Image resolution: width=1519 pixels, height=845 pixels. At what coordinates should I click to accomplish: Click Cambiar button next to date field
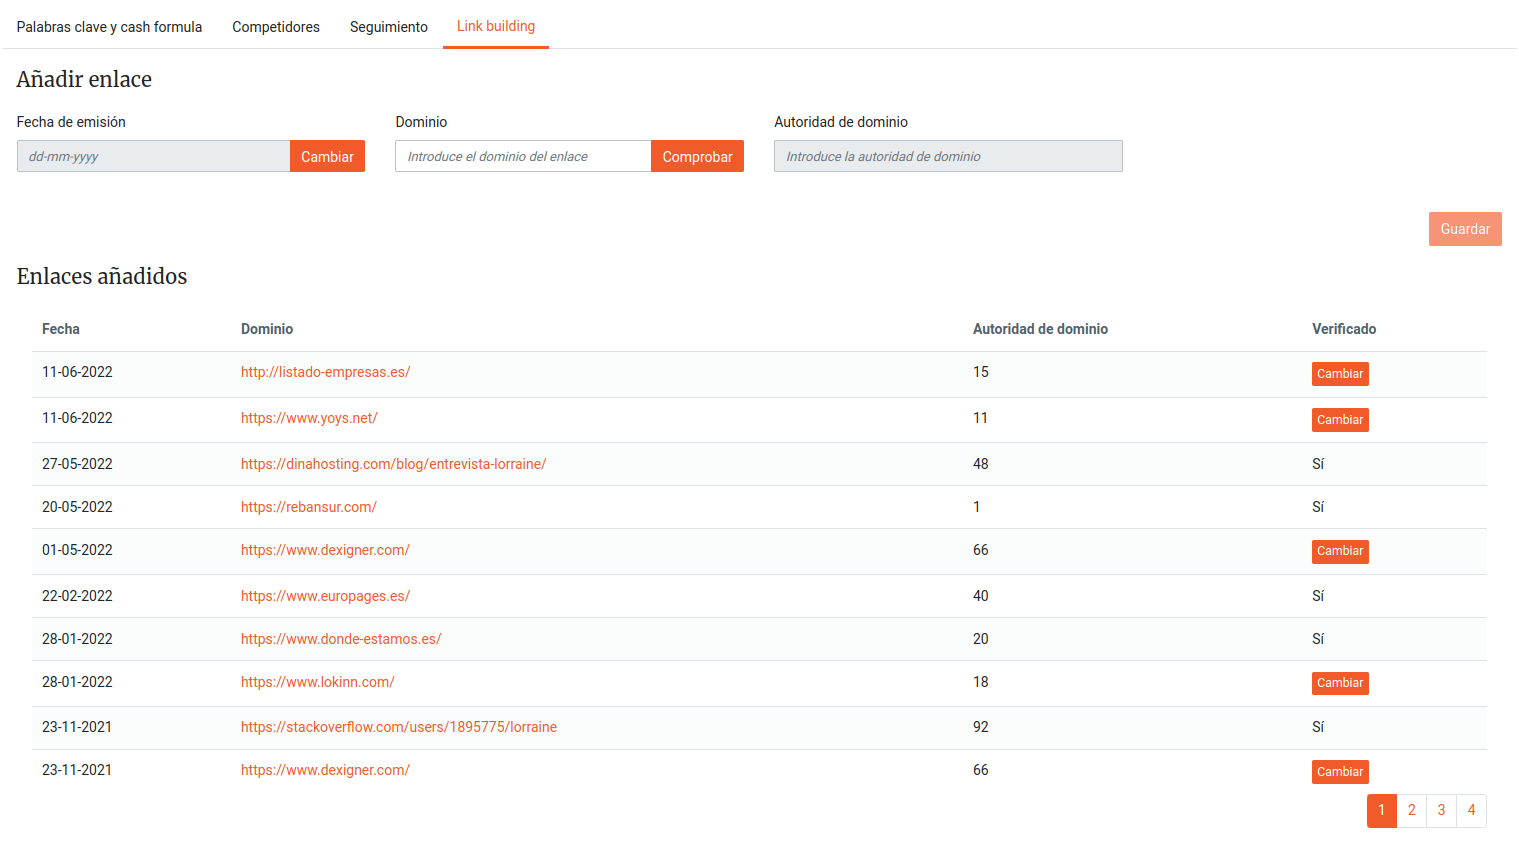coord(327,157)
